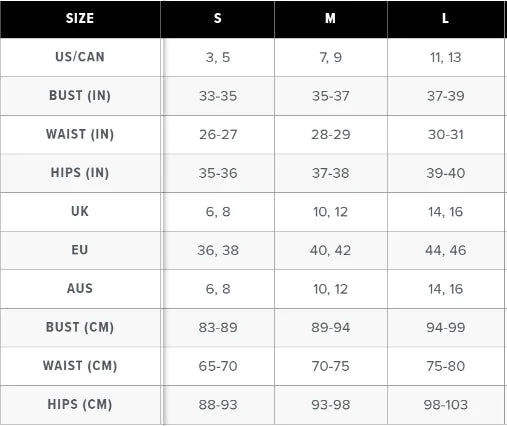Click the BUST (IN) row label
Screen dimensions: 507x426
[80, 96]
